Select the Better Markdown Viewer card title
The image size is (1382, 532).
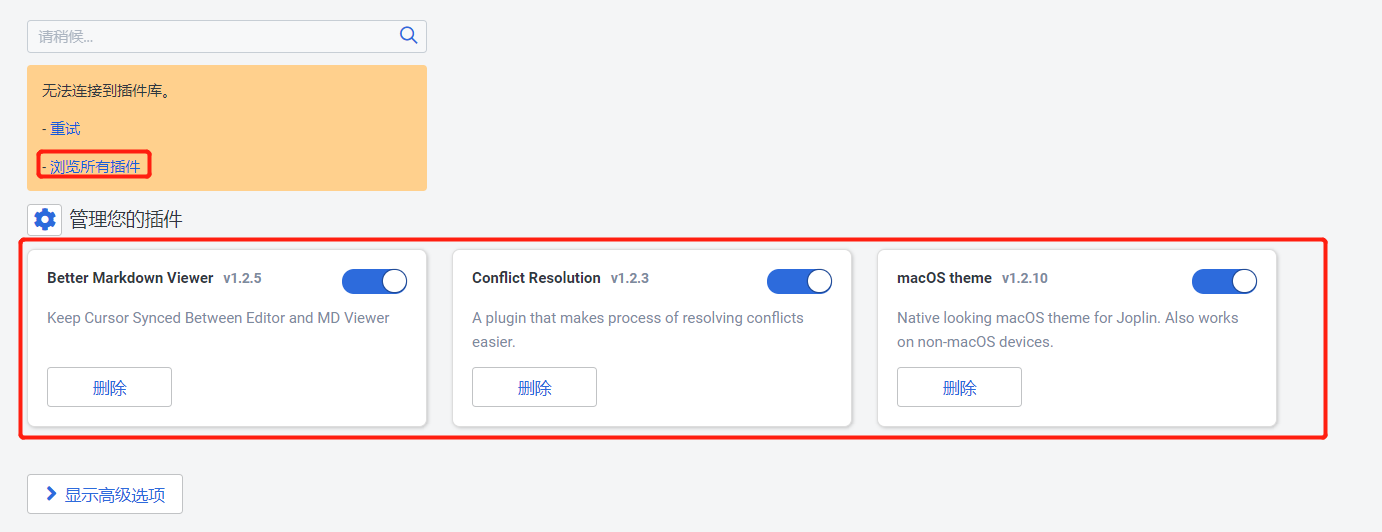130,278
